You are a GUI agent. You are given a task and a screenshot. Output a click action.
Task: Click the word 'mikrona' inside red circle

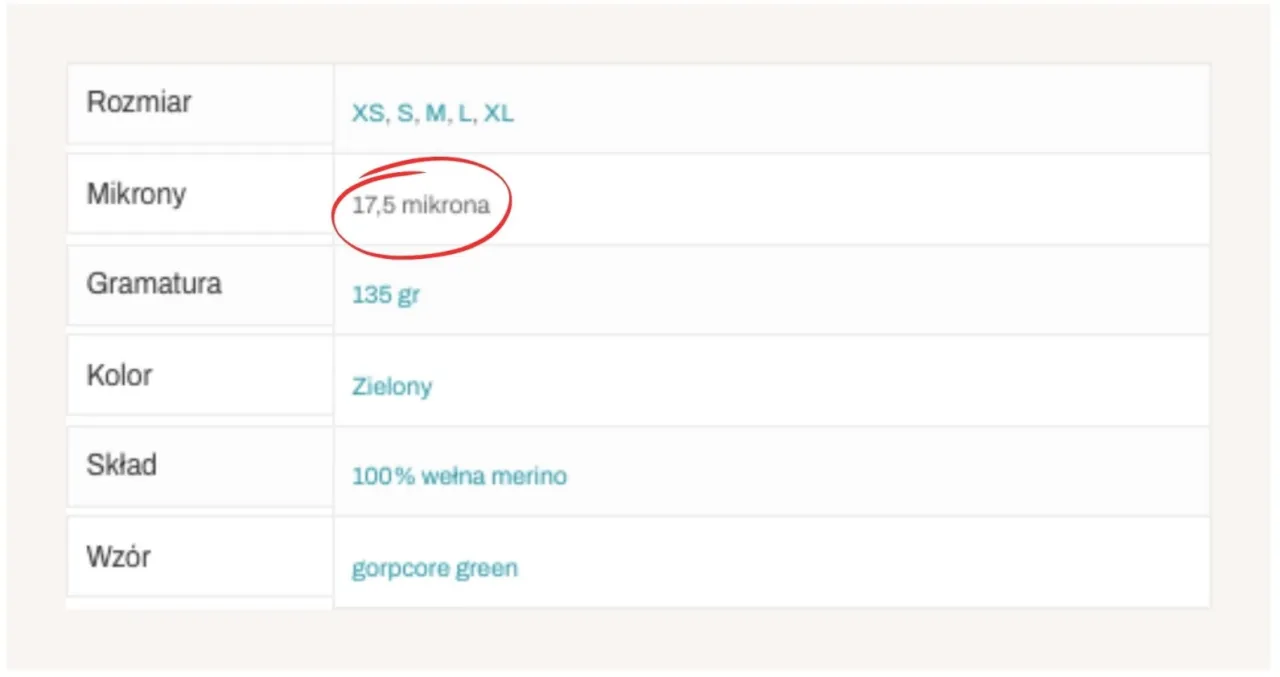[445, 206]
